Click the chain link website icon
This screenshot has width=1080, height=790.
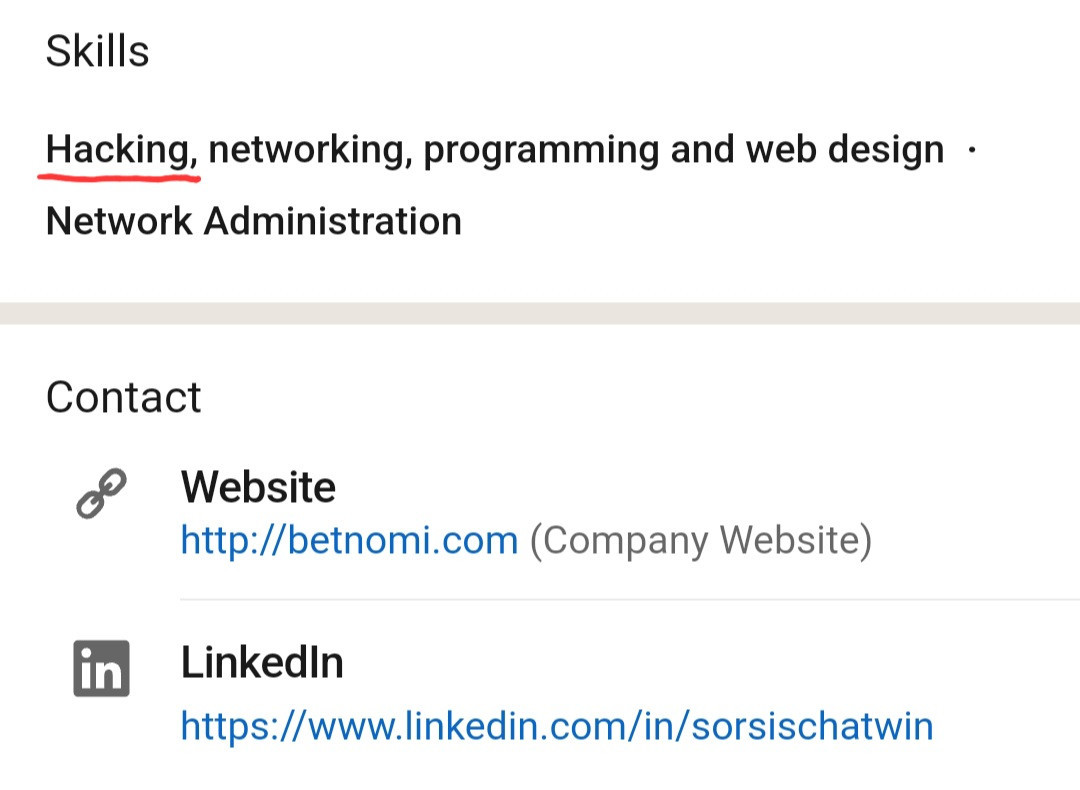[101, 493]
